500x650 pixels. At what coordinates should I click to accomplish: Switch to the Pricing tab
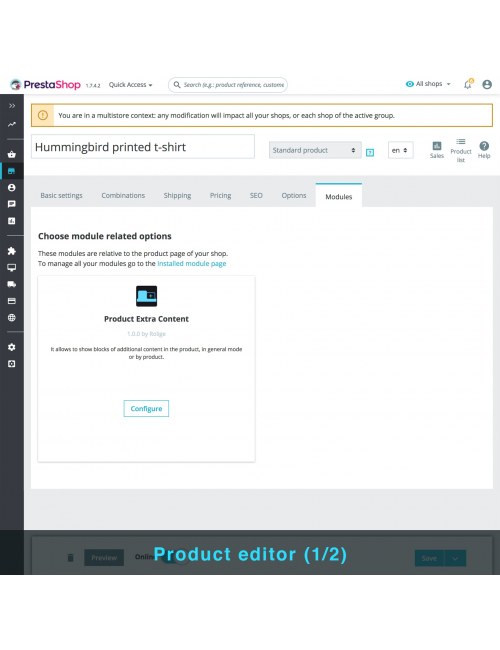tap(220, 195)
